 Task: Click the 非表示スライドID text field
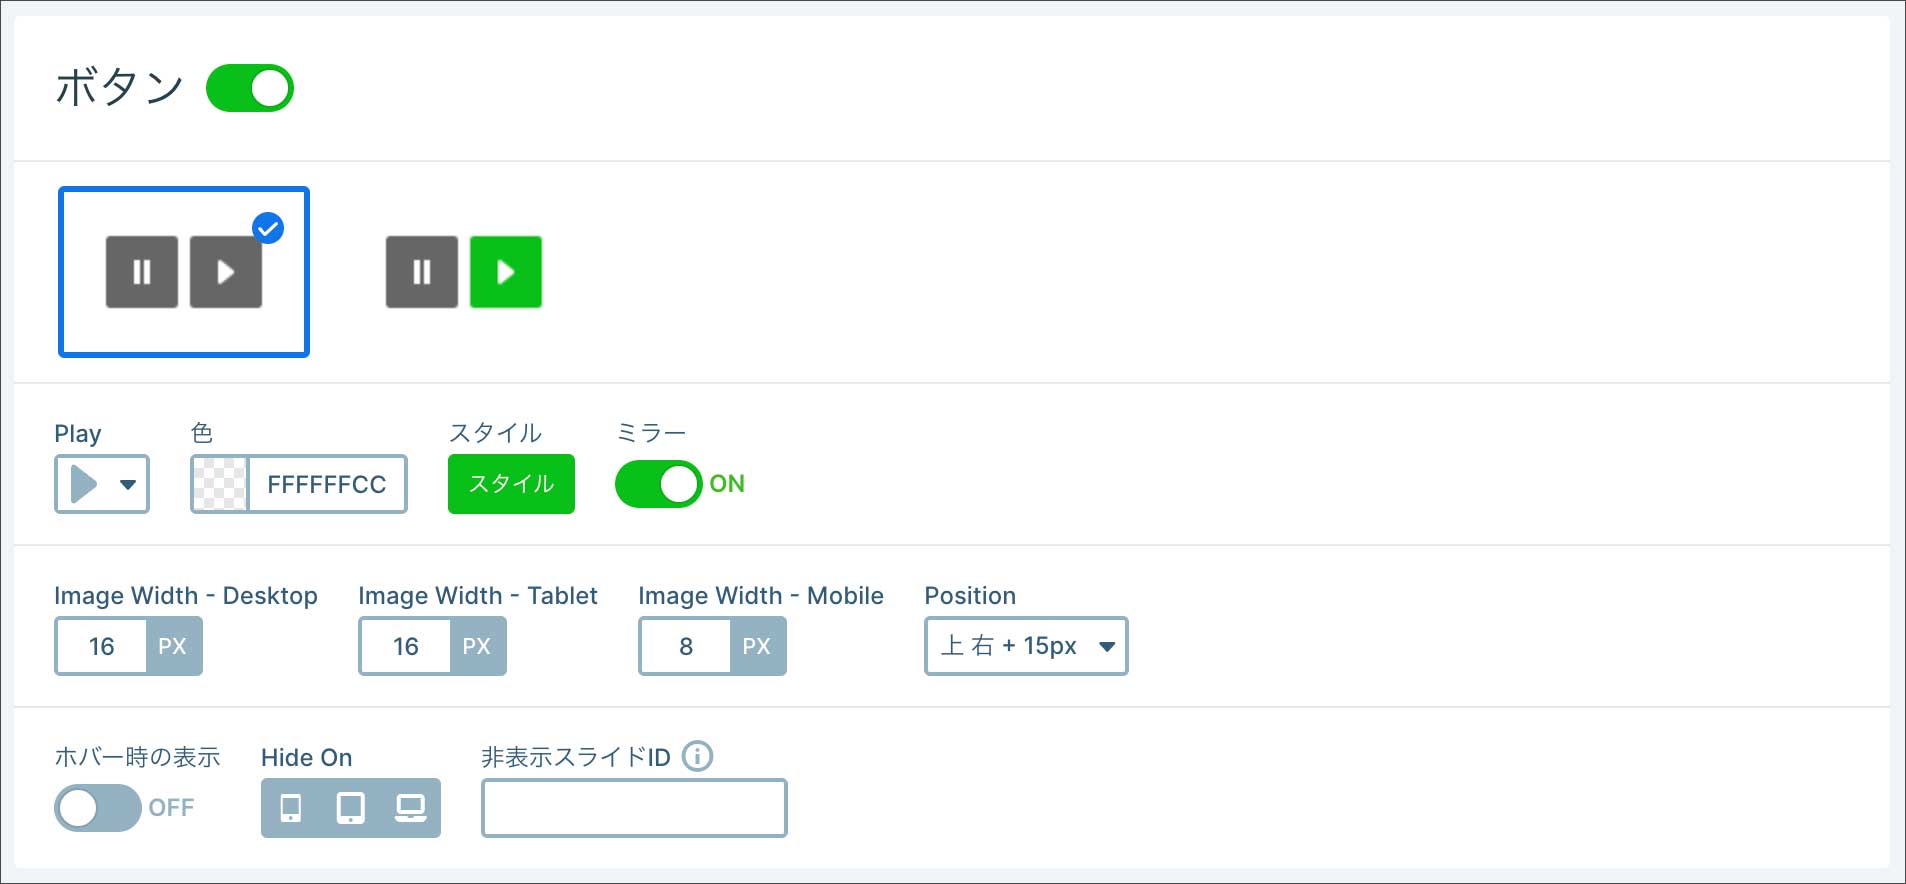click(x=634, y=807)
